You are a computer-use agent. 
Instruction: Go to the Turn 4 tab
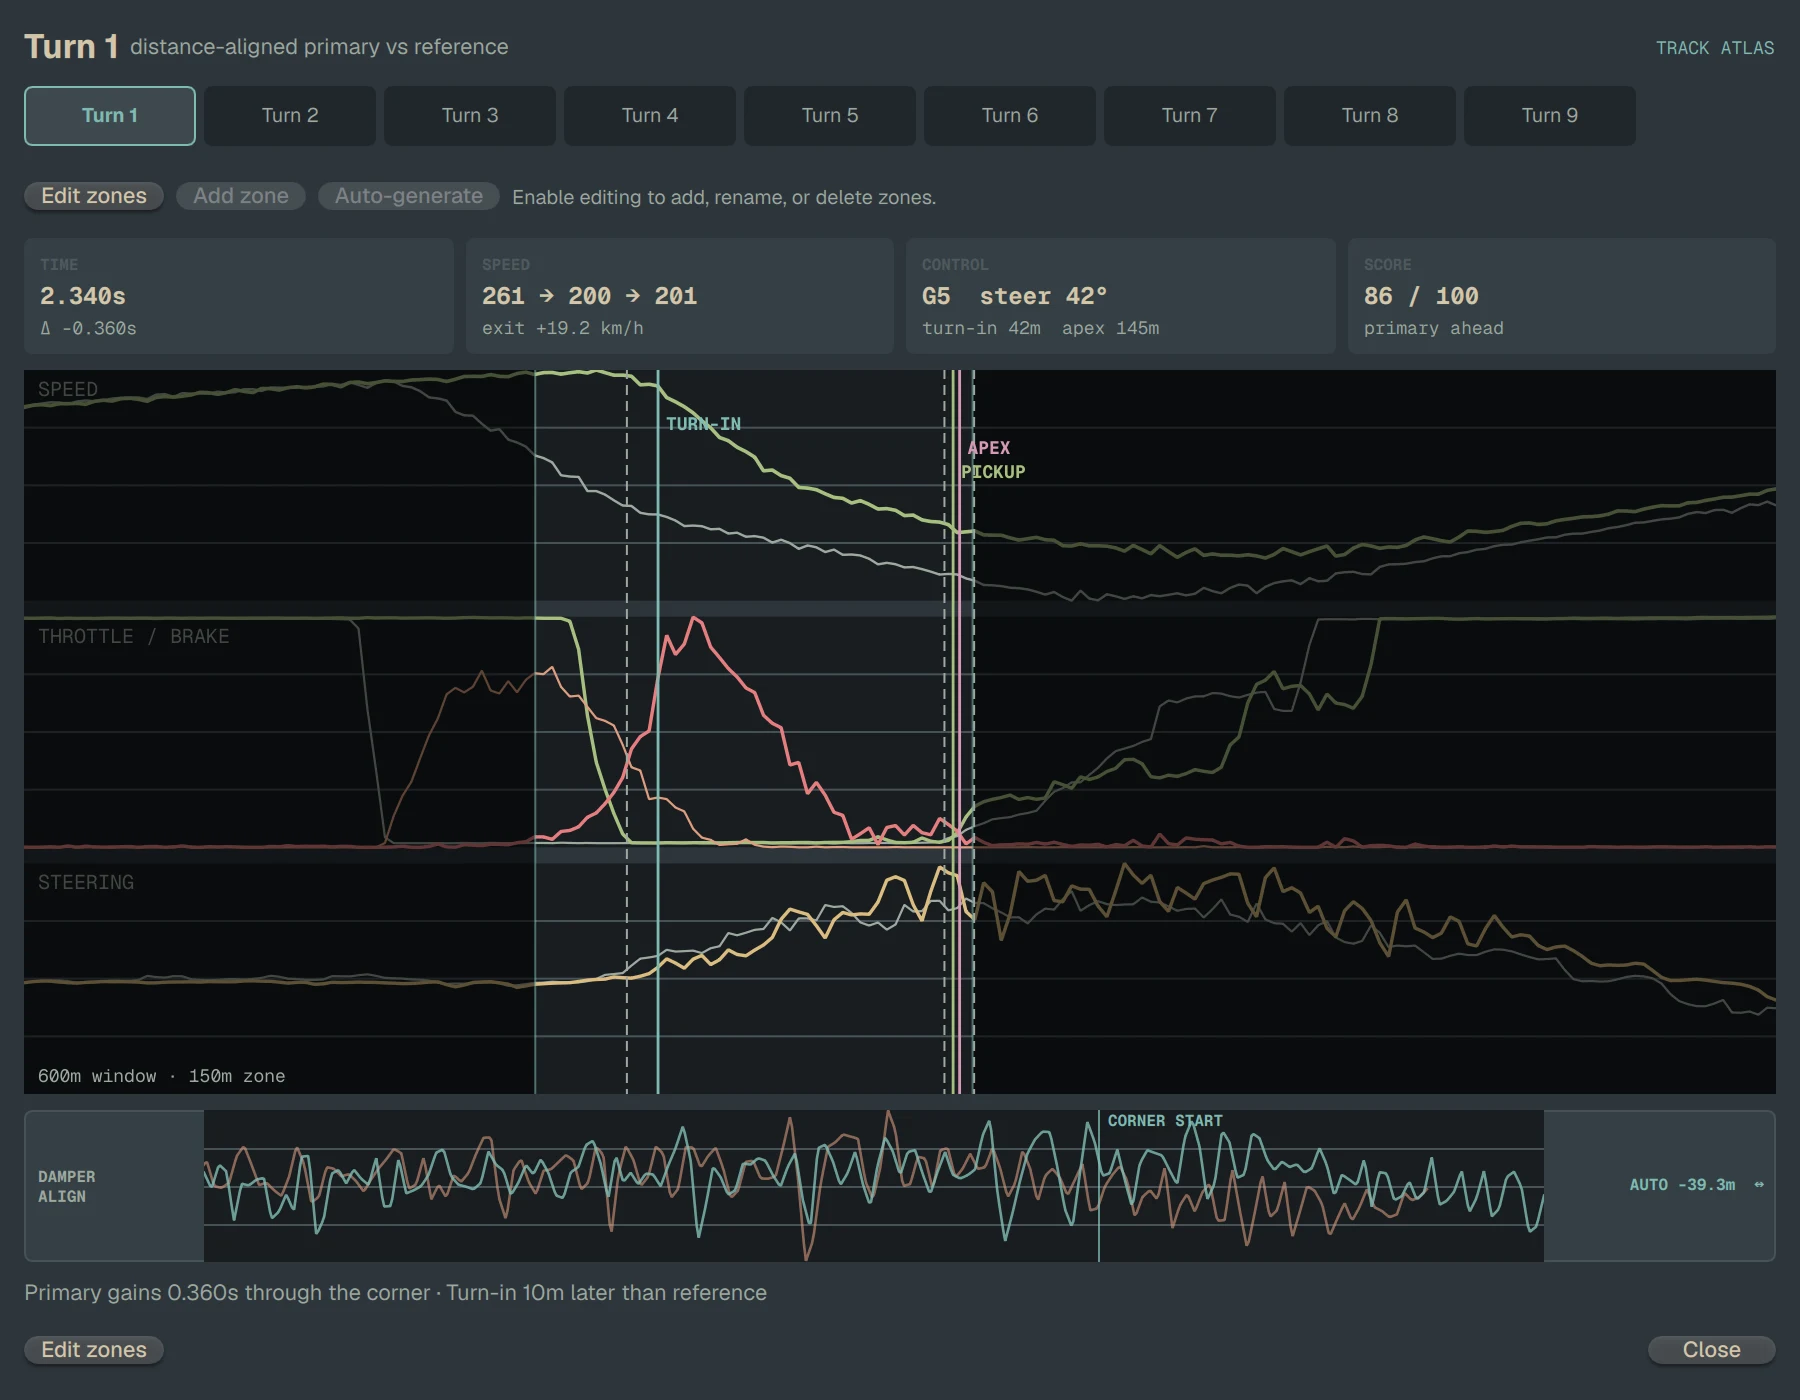coord(650,116)
